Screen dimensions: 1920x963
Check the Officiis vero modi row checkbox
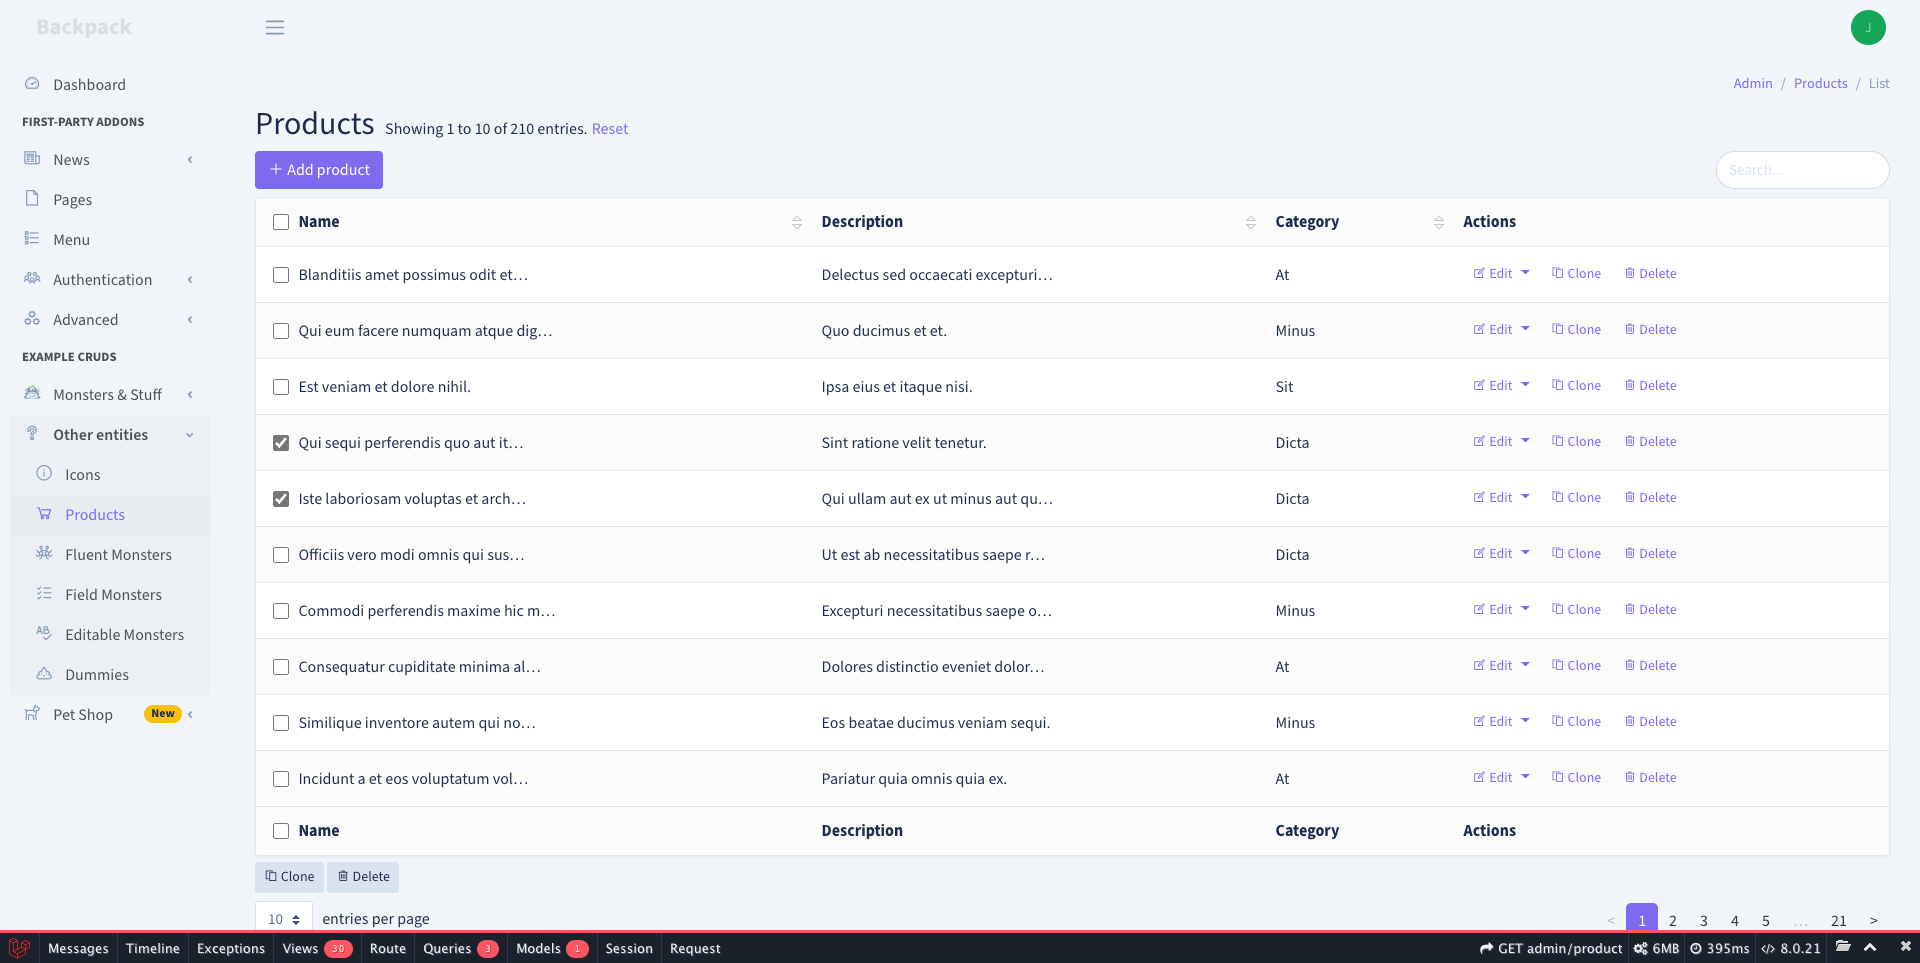click(x=281, y=555)
